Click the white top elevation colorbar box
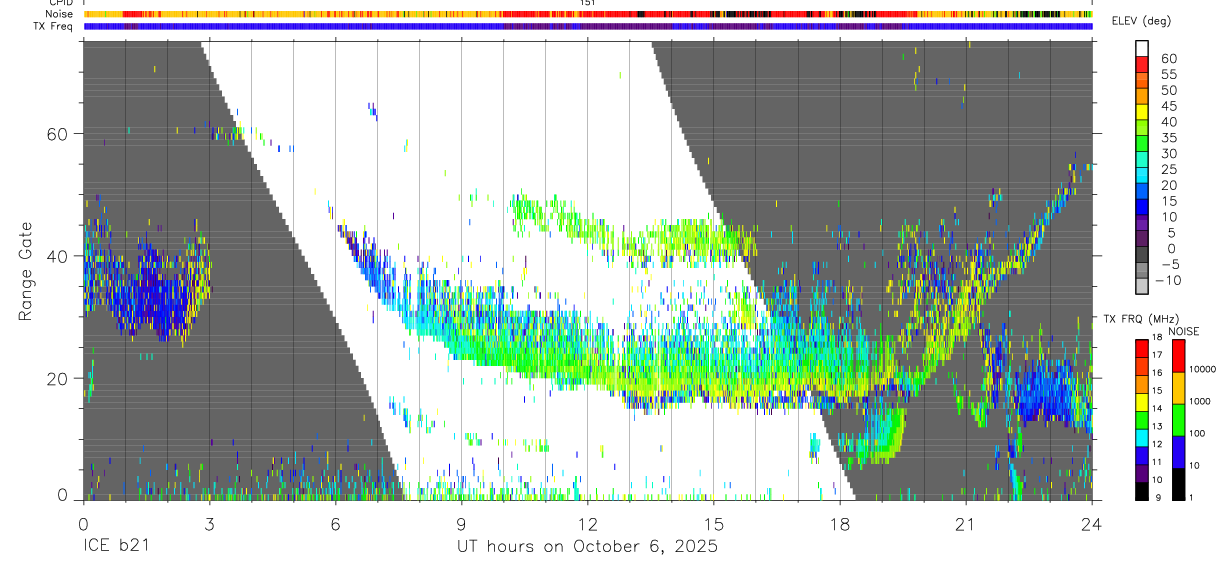The height and width of the screenshot is (567, 1228). coord(1142,49)
